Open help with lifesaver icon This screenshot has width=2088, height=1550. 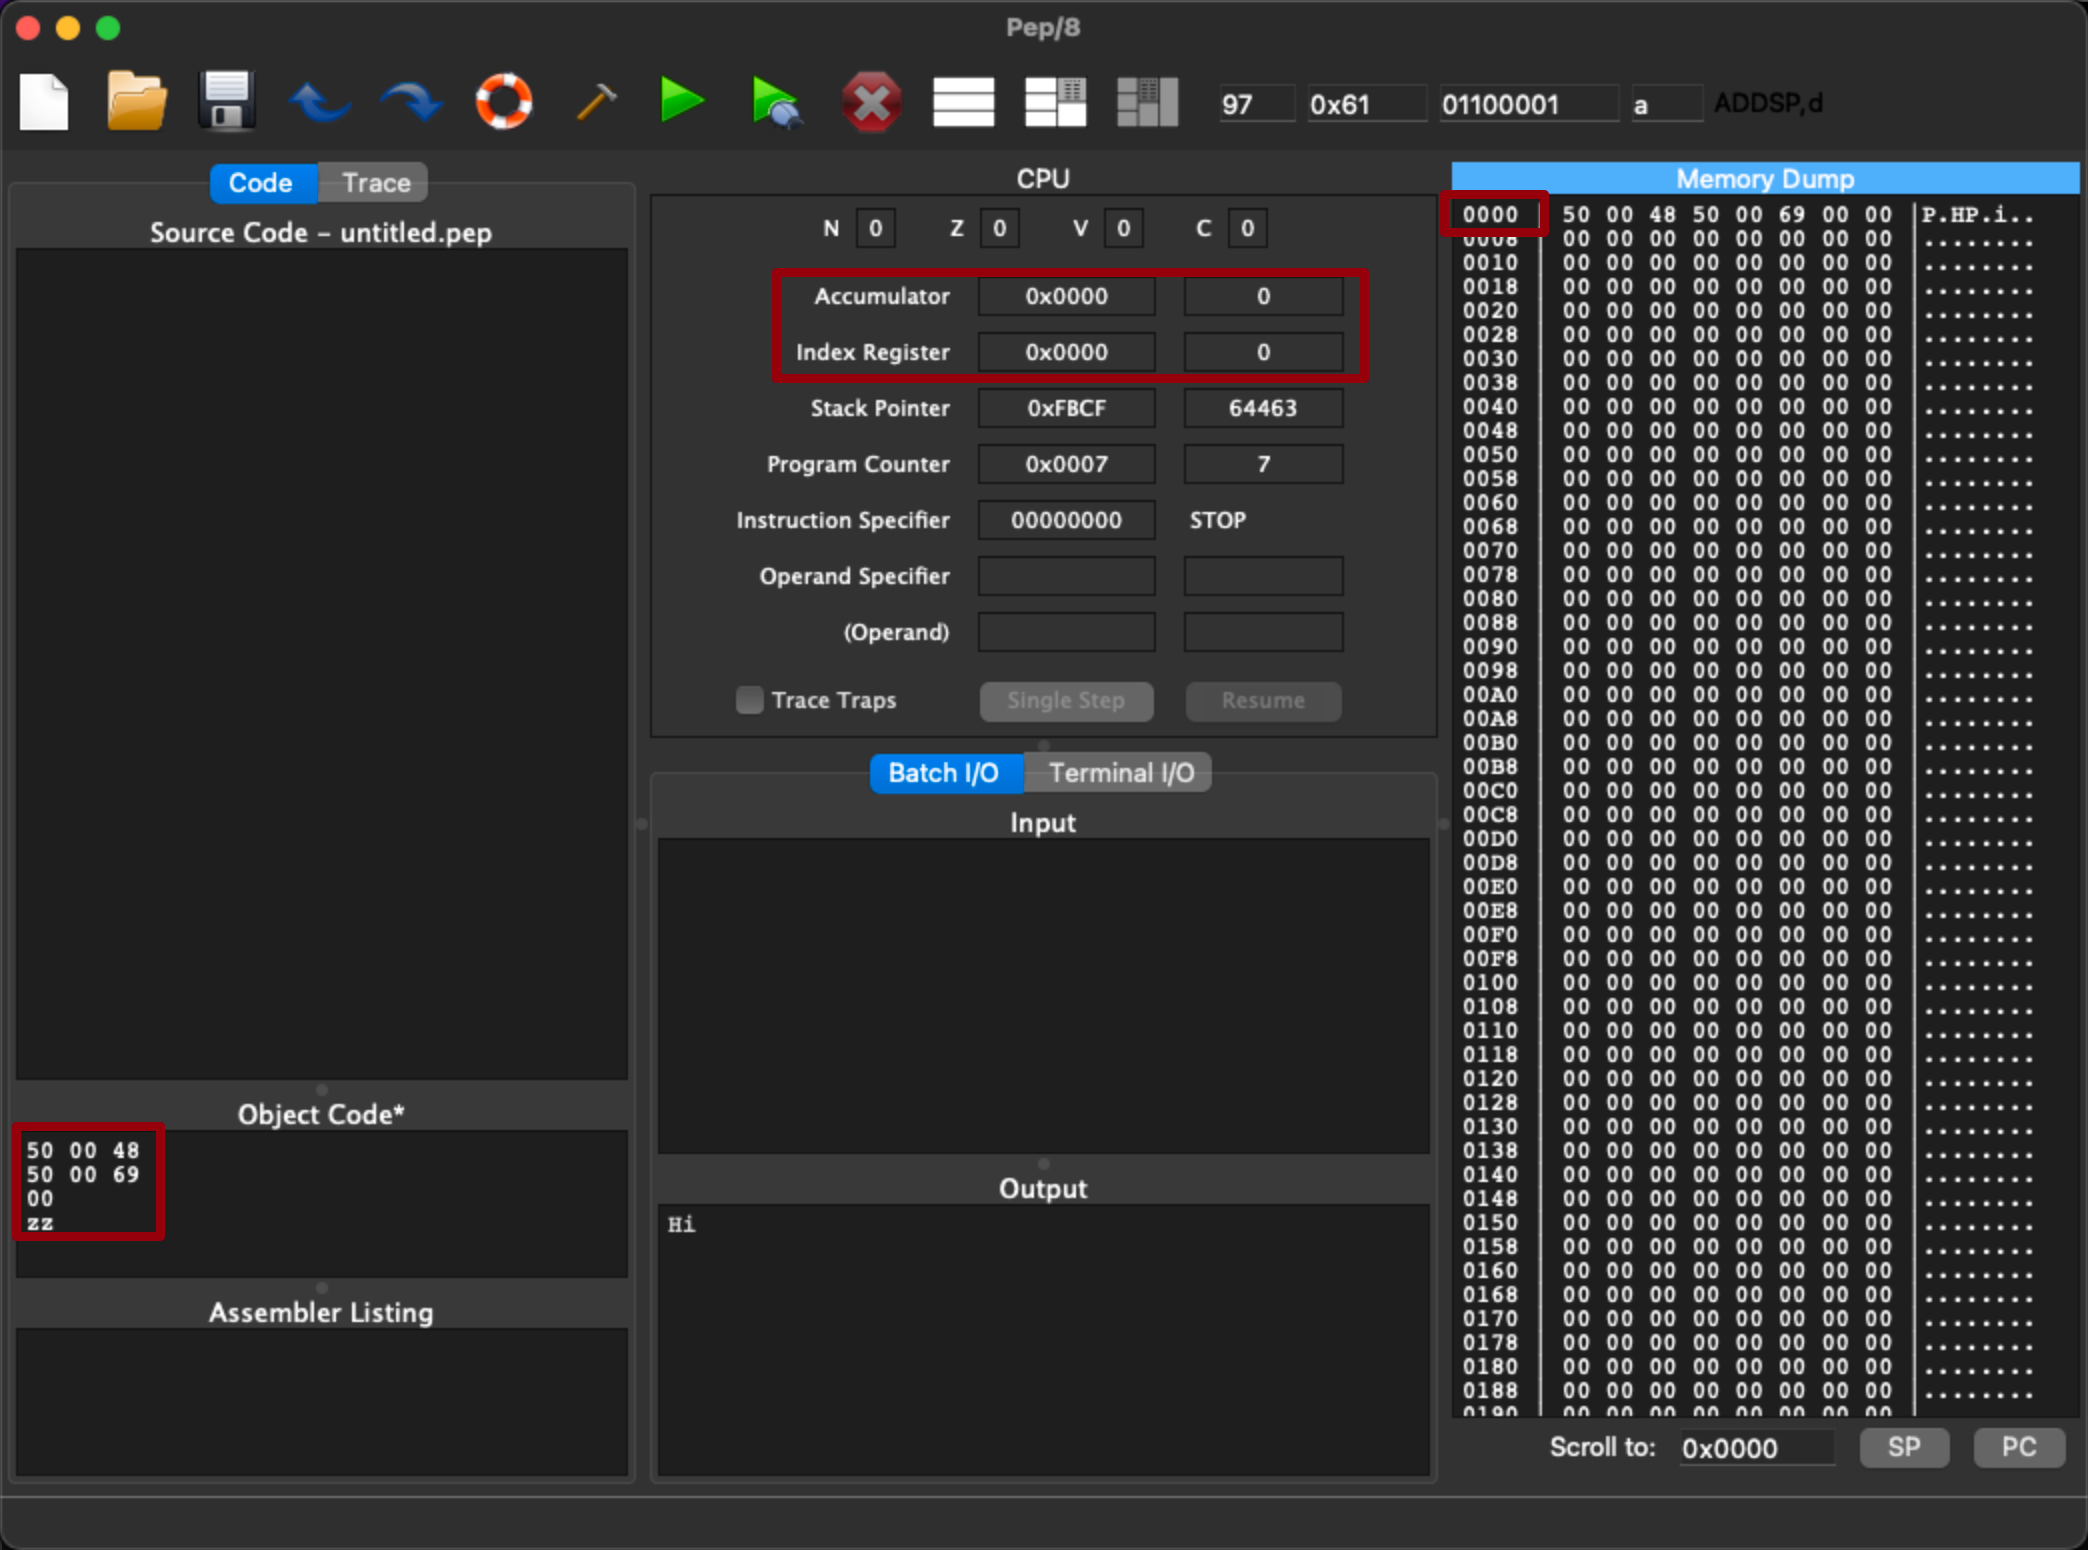(x=503, y=102)
